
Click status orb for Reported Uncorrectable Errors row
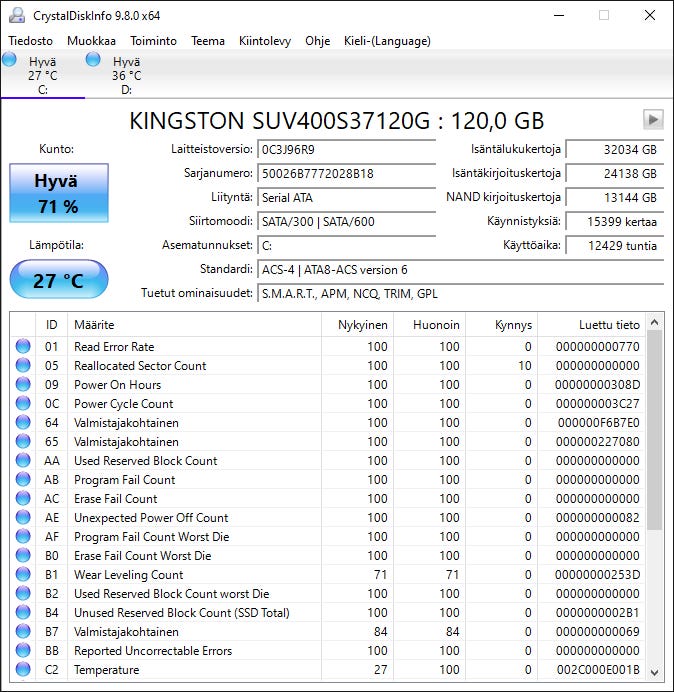click(23, 650)
